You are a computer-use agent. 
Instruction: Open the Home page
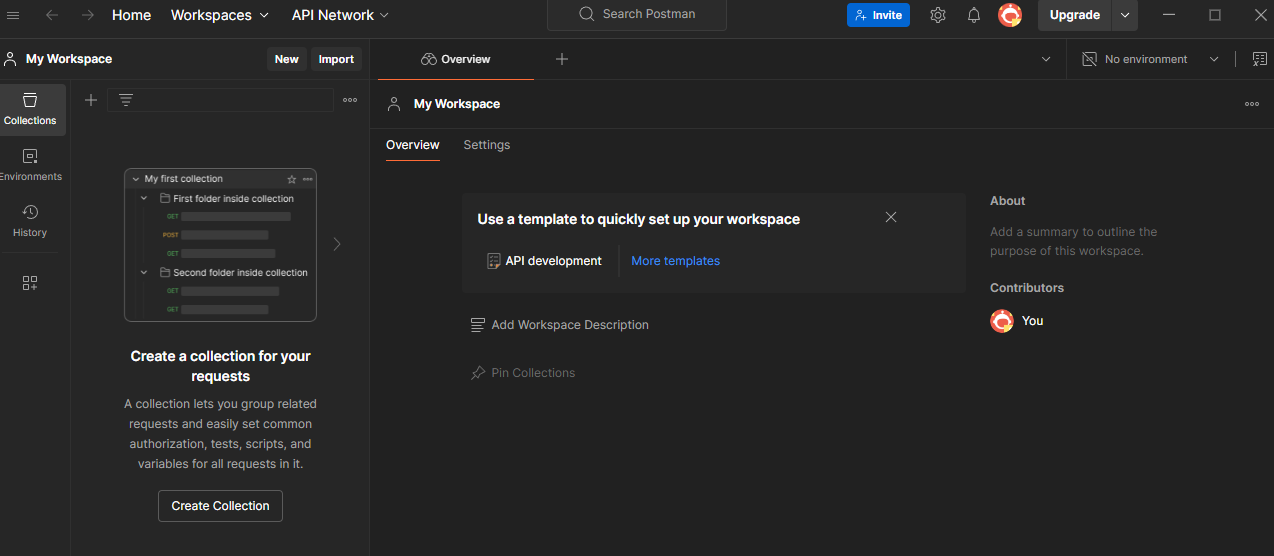coord(131,15)
